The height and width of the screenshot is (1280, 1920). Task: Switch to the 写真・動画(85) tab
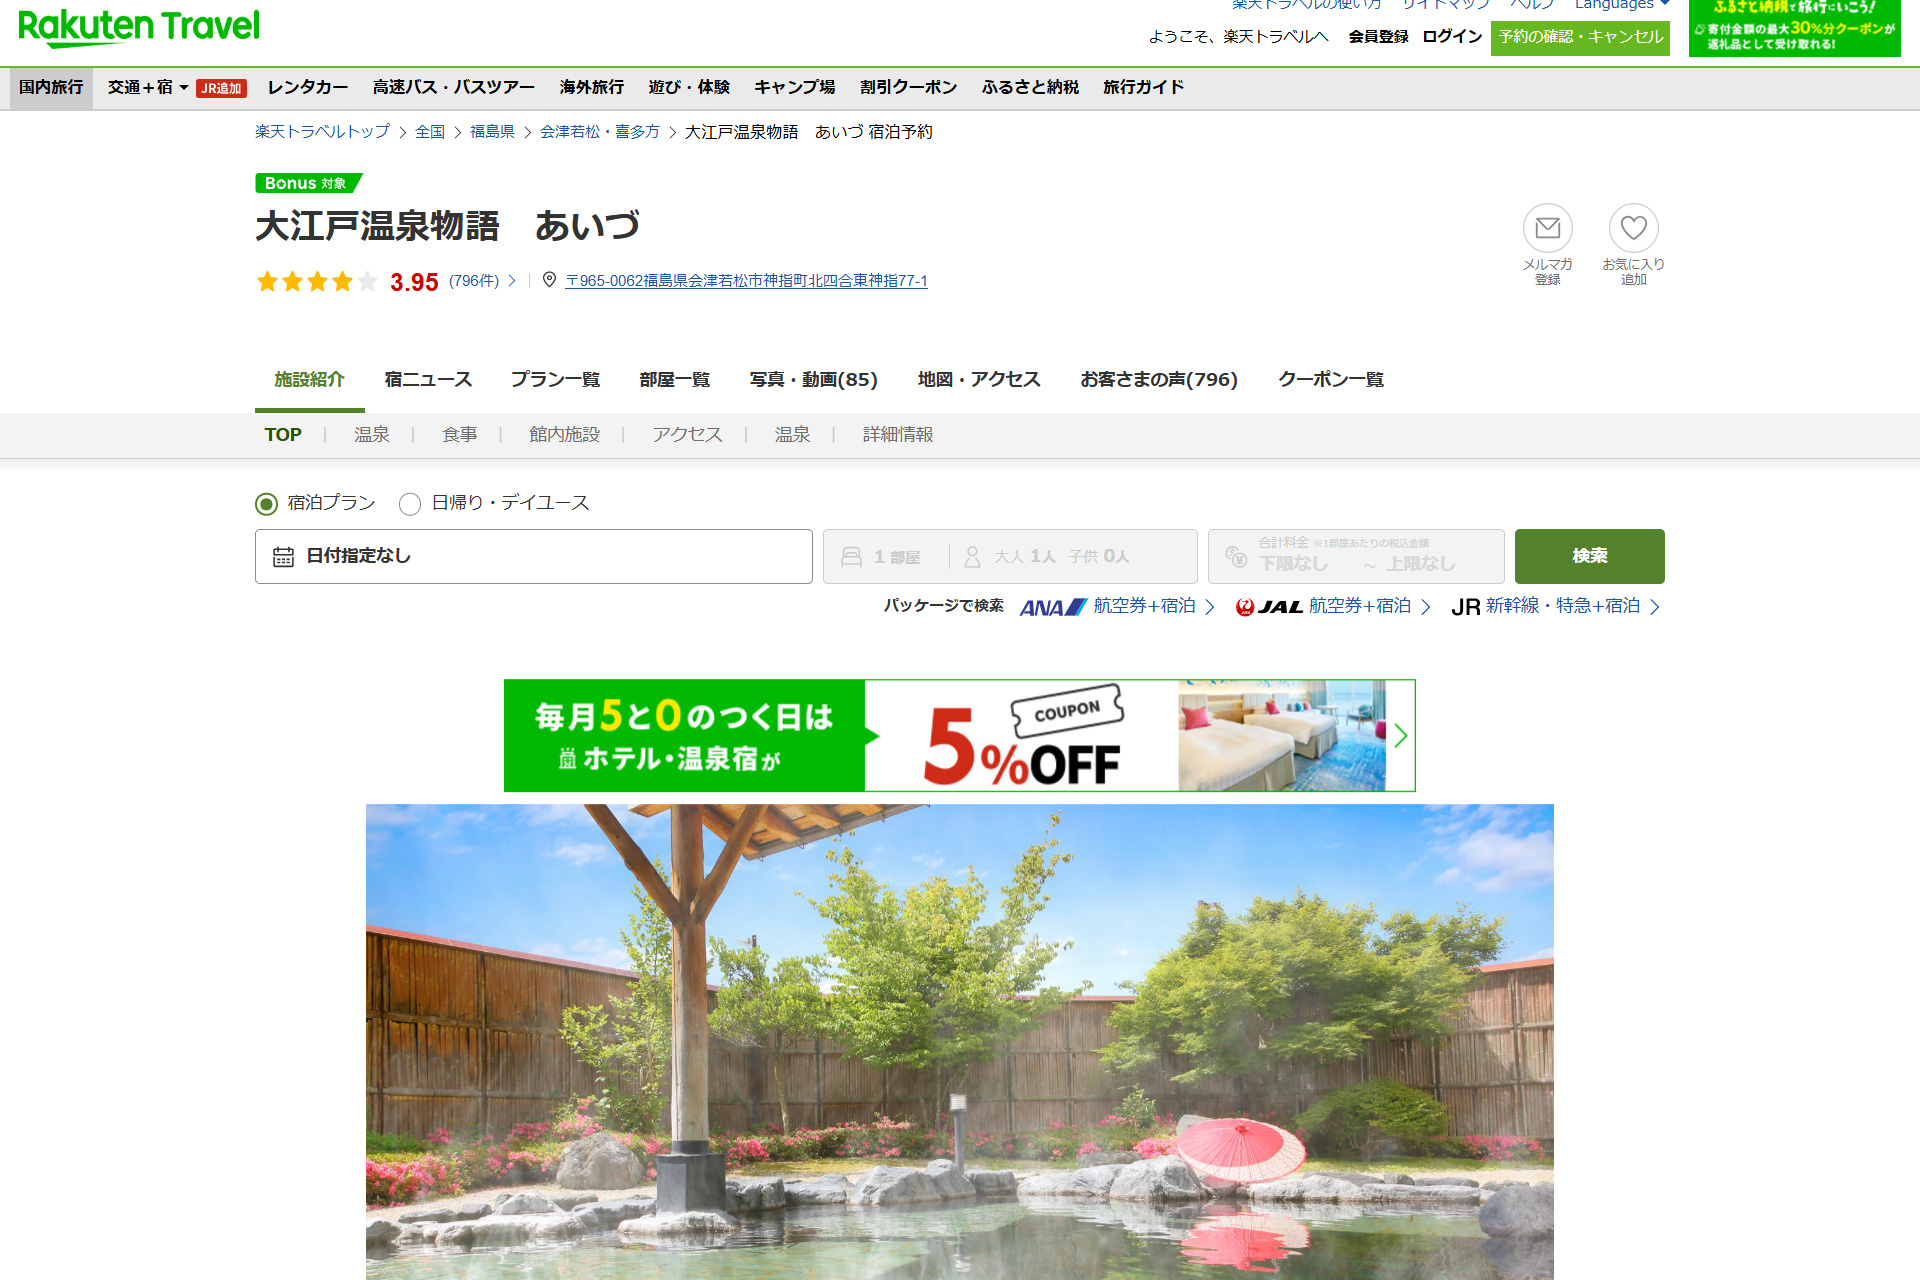[x=813, y=379]
